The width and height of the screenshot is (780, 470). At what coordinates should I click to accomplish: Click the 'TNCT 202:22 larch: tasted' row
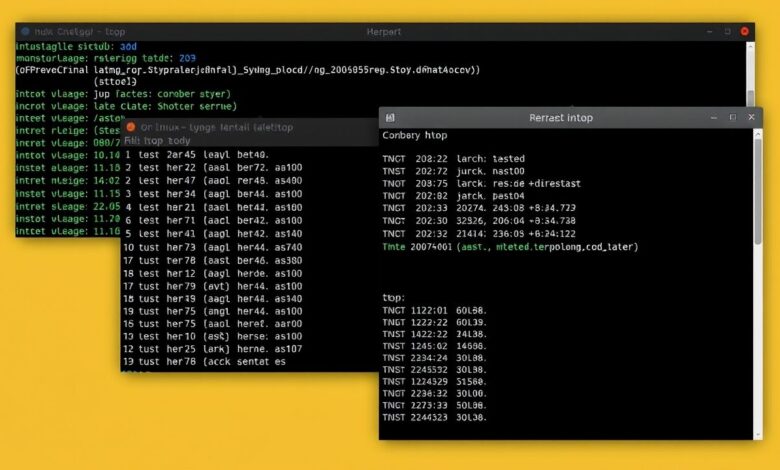coord(454,159)
